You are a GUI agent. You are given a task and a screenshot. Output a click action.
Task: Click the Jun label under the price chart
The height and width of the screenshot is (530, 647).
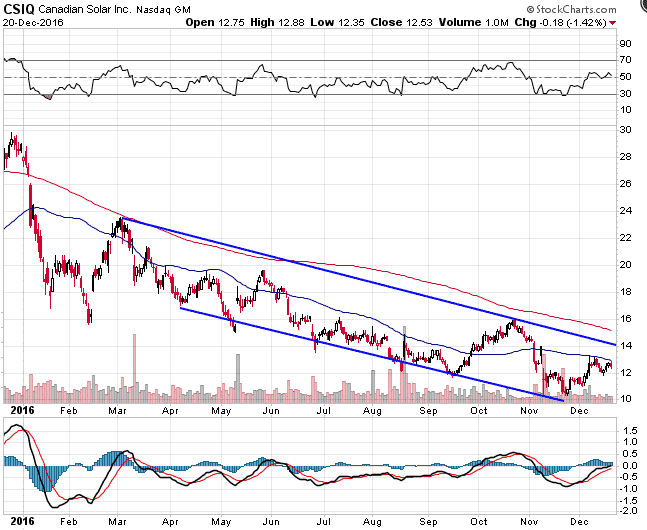(x=271, y=411)
